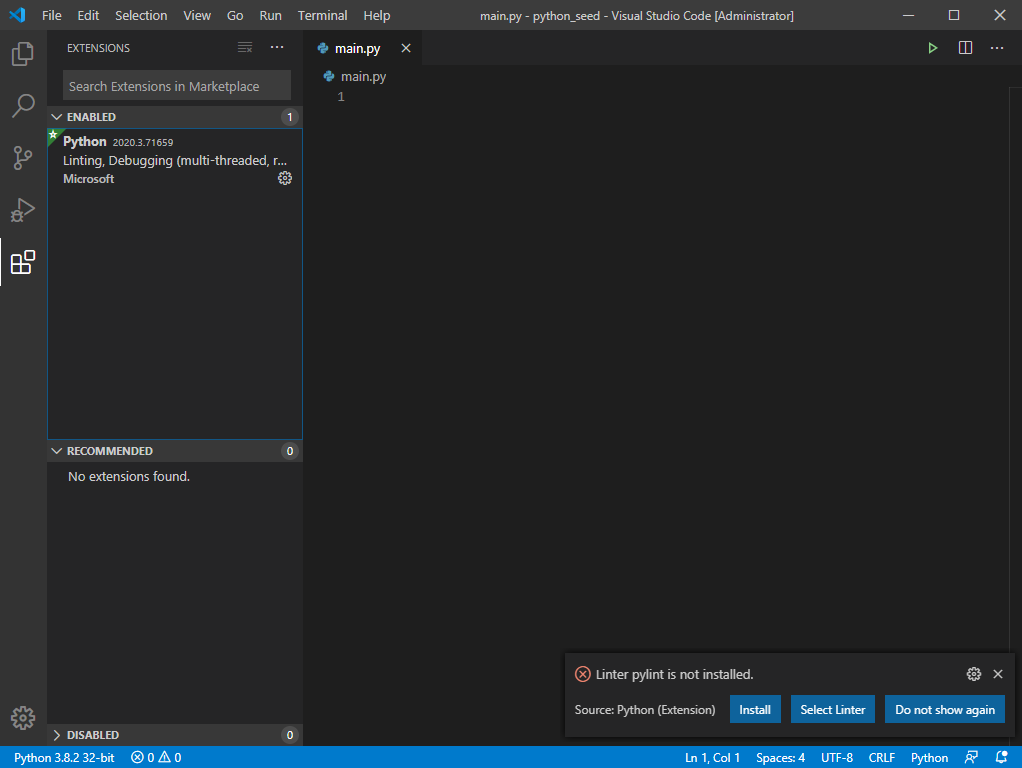Image resolution: width=1022 pixels, height=768 pixels.
Task: Open notifications bell in status bar
Action: [1002, 758]
